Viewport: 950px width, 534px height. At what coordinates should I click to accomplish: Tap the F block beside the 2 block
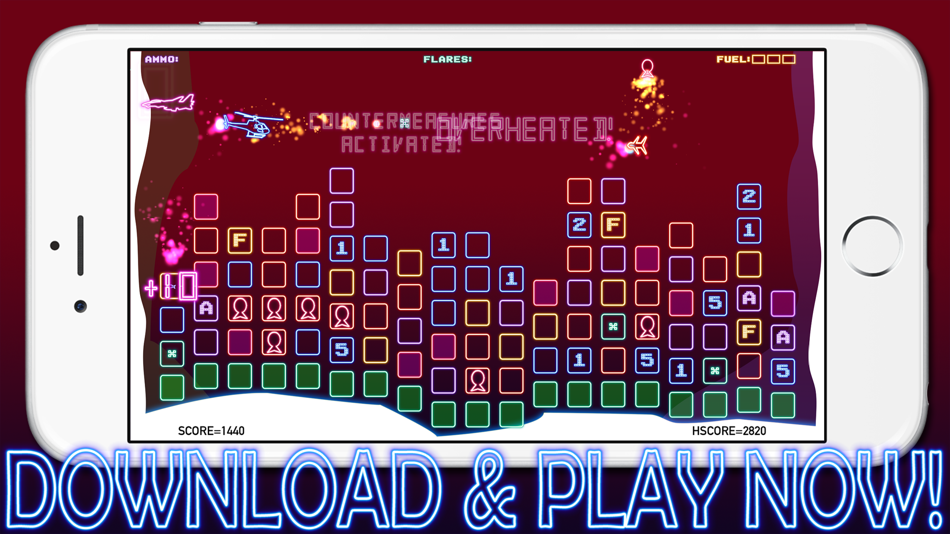pos(613,225)
